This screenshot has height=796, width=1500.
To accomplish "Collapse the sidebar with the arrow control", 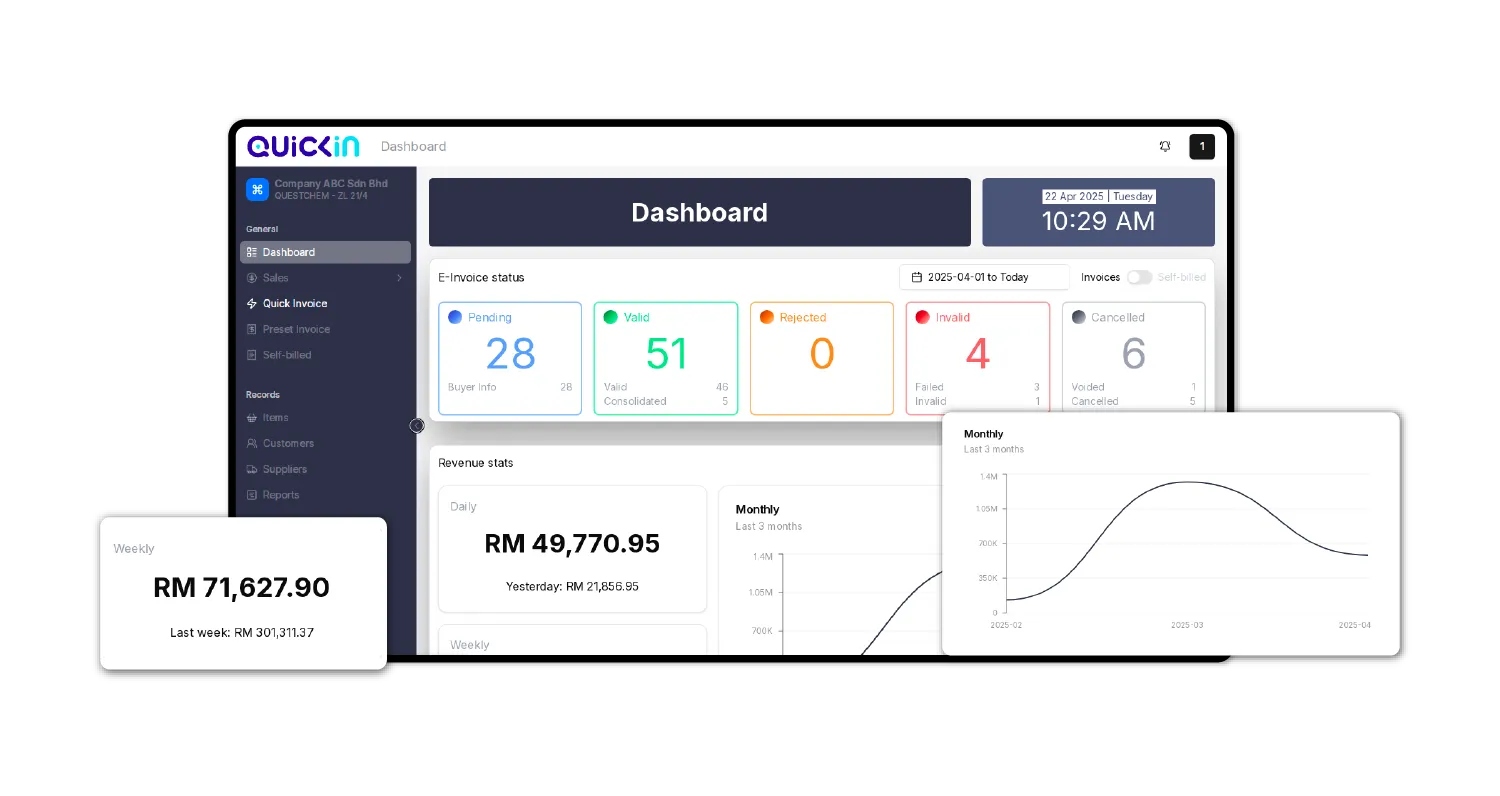I will click(417, 425).
